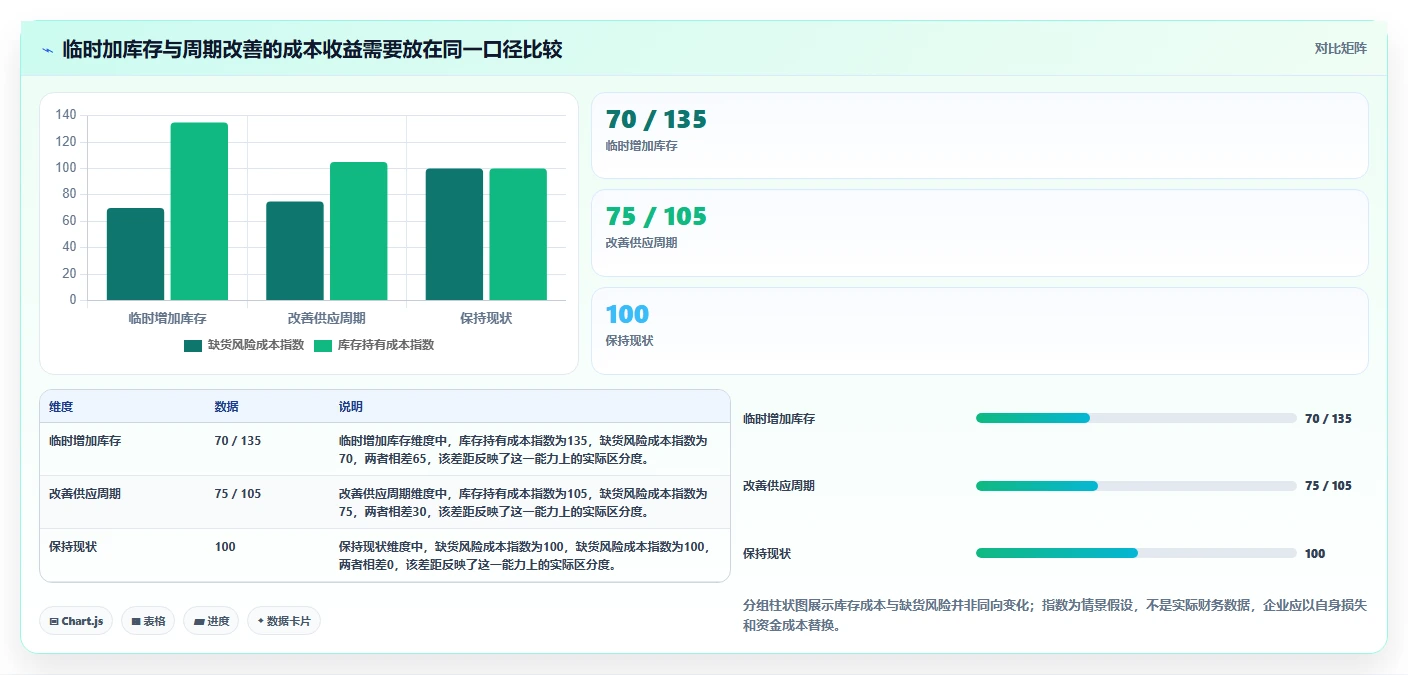The width and height of the screenshot is (1408, 675).
Task: Click the description mentioning 两者相差30
Action: click(523, 502)
